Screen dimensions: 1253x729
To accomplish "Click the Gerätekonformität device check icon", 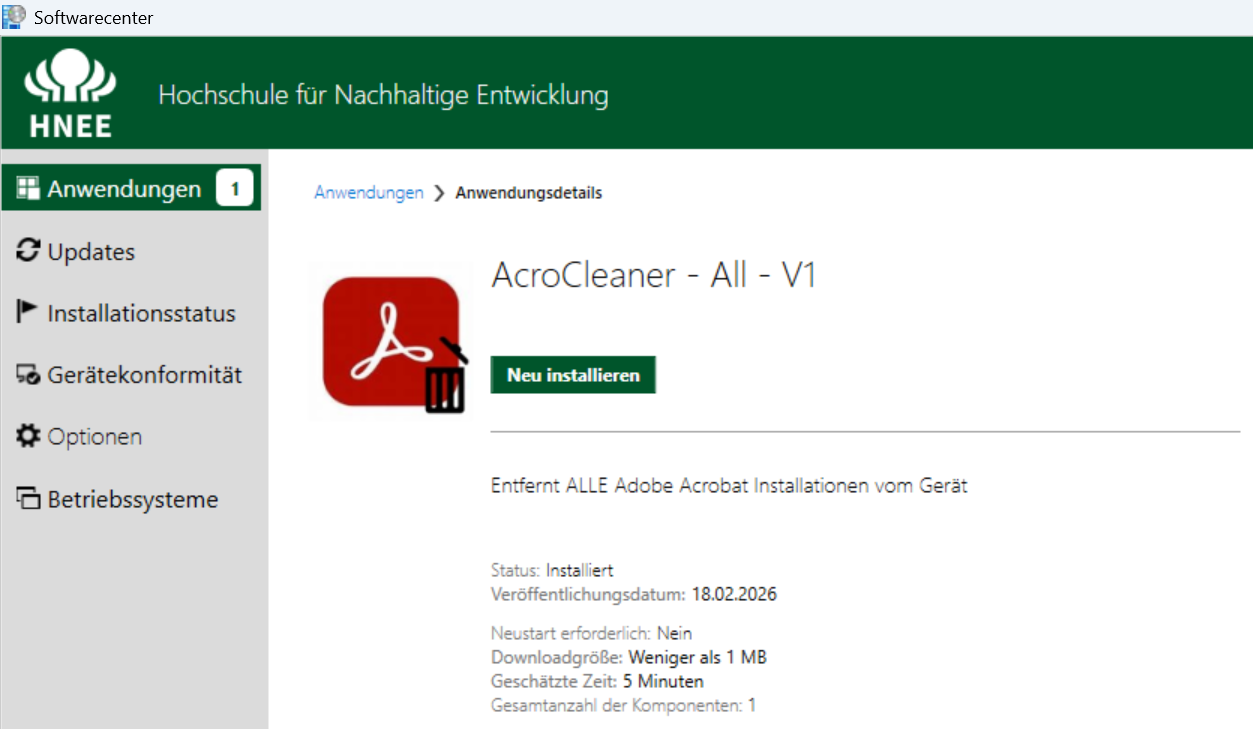I will pos(28,375).
